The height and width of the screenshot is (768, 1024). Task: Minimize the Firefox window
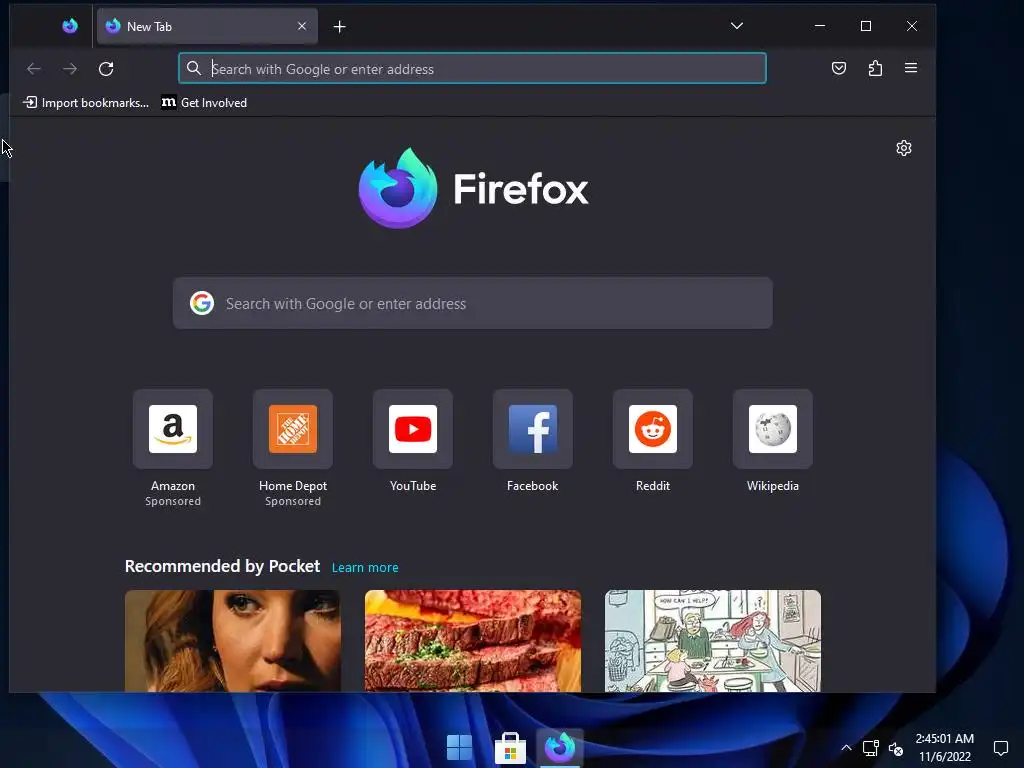click(x=820, y=26)
